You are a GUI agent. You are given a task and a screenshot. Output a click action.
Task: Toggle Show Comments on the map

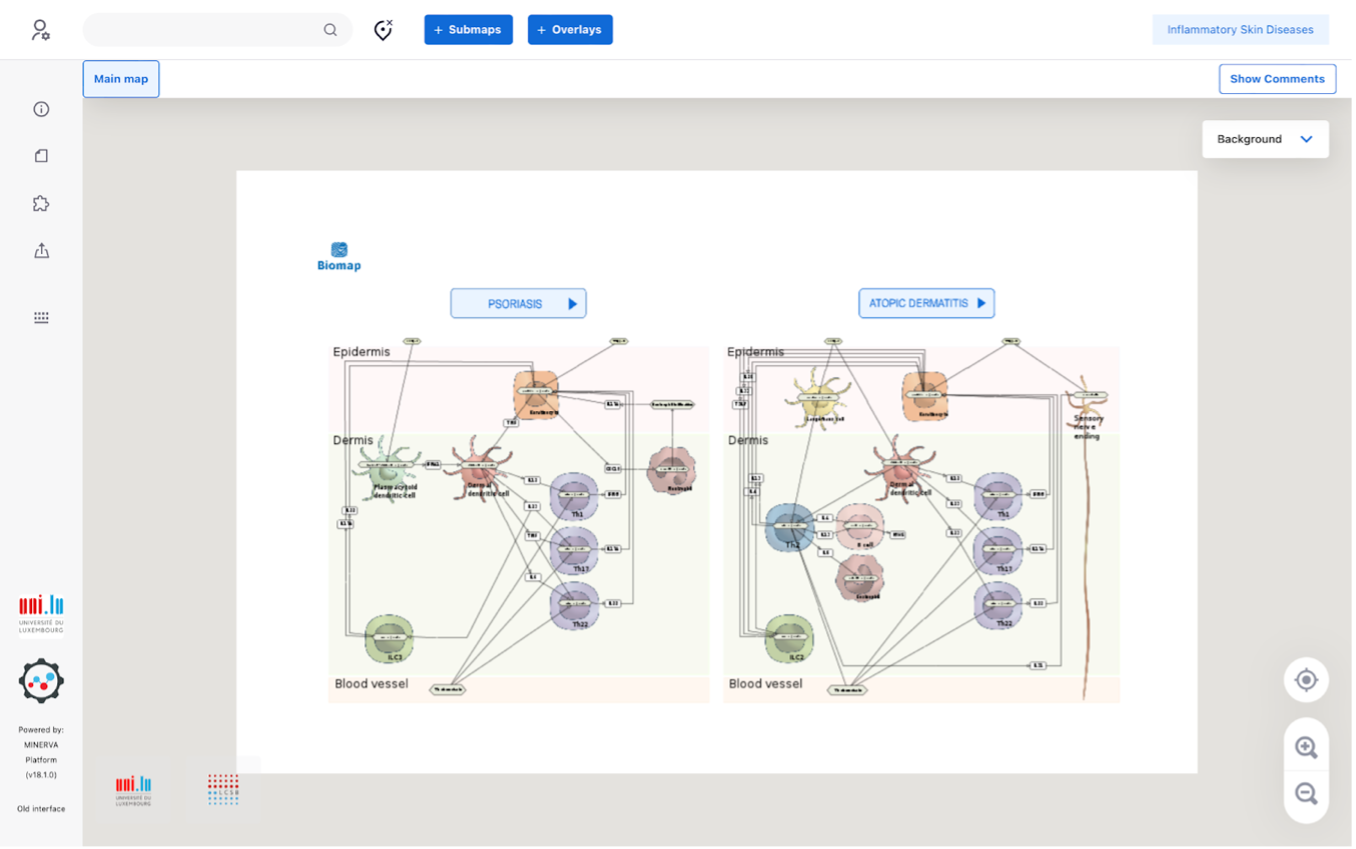(1277, 79)
